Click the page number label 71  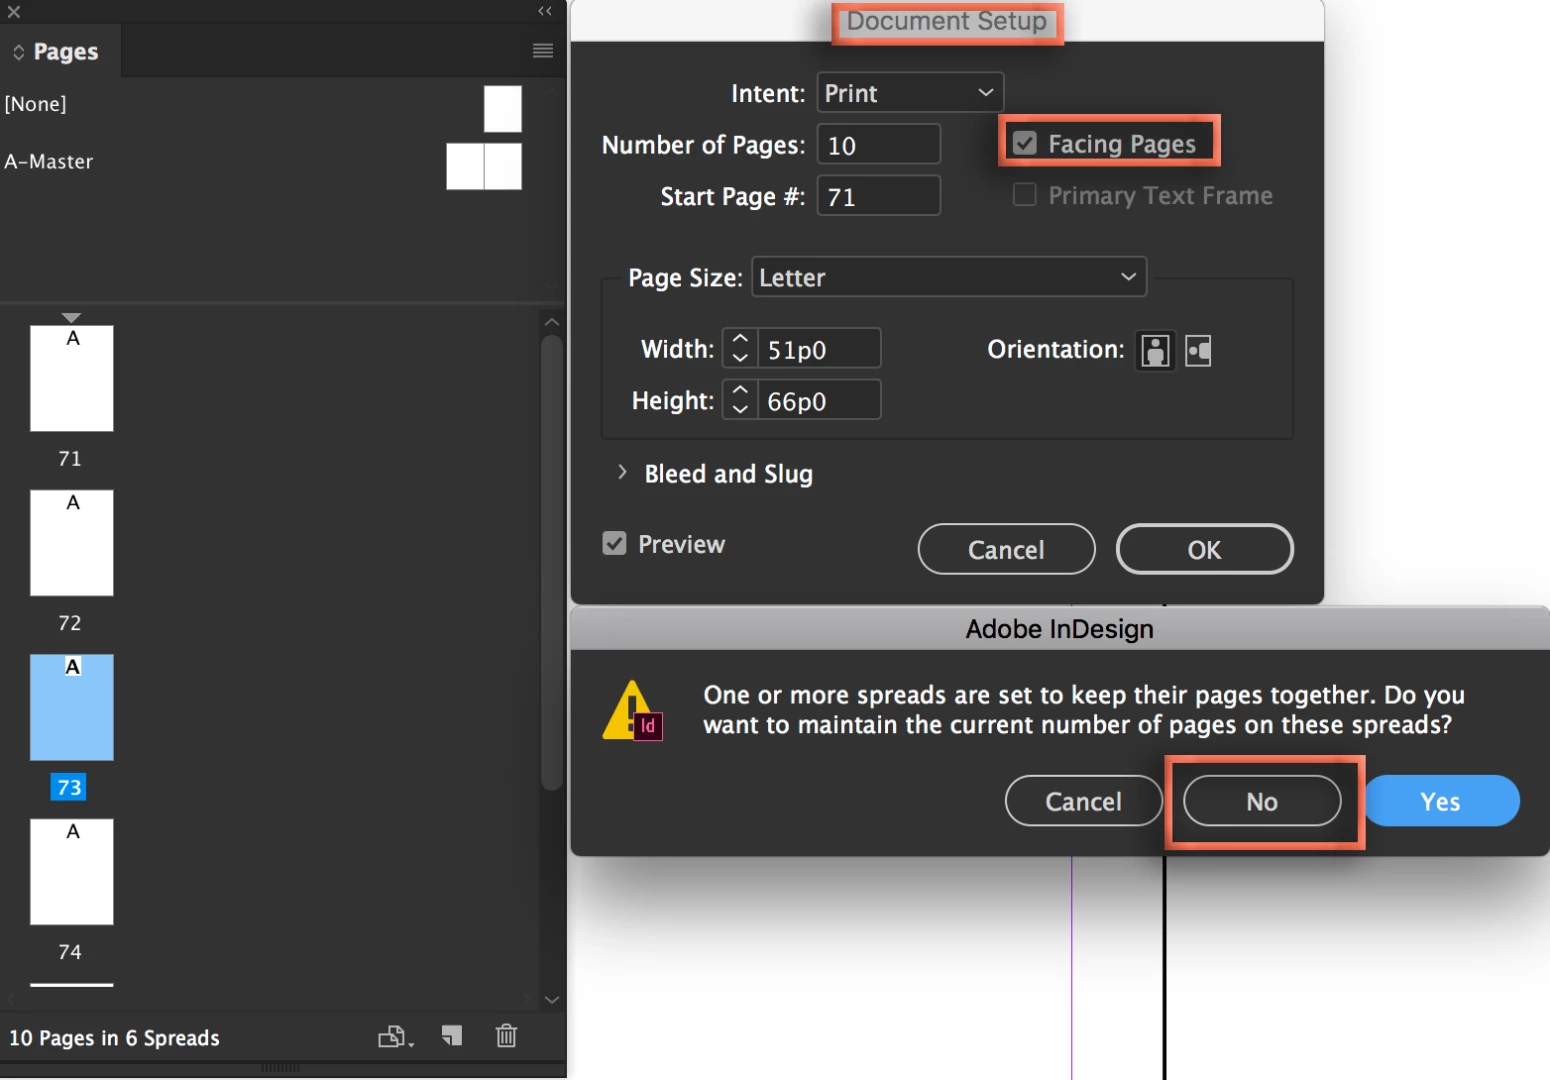pos(69,458)
